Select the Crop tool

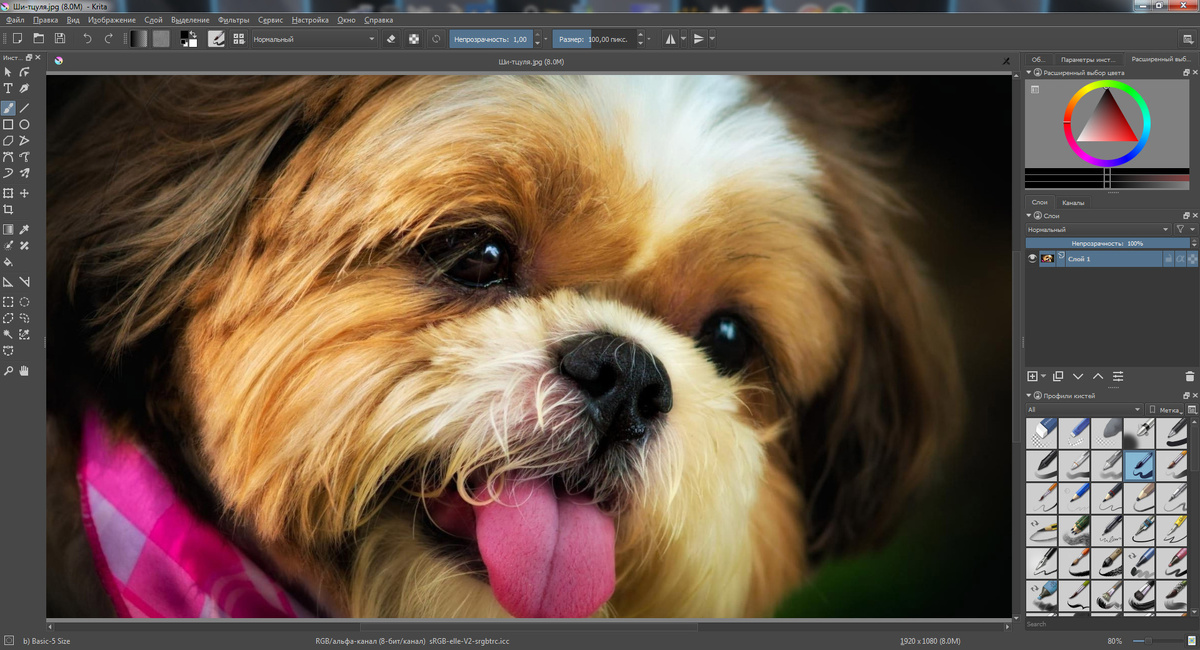pyautogui.click(x=8, y=210)
